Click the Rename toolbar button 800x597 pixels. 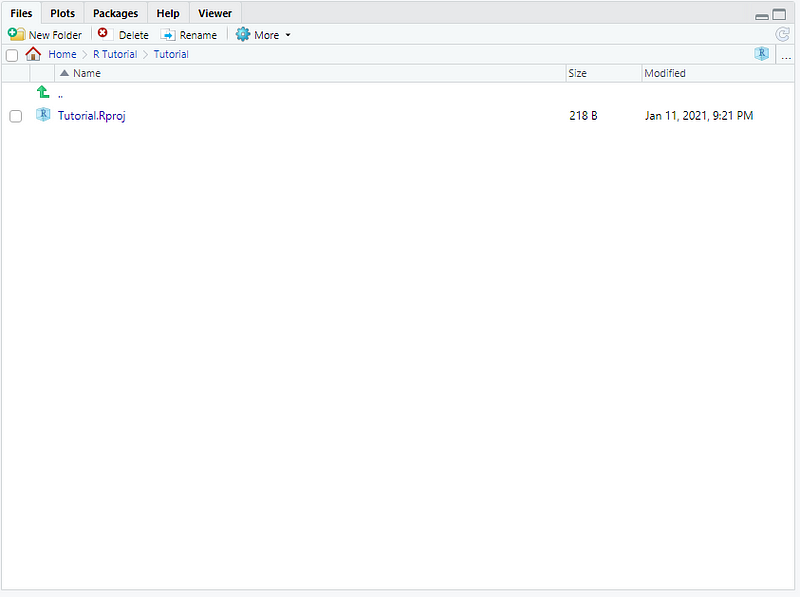(x=189, y=35)
